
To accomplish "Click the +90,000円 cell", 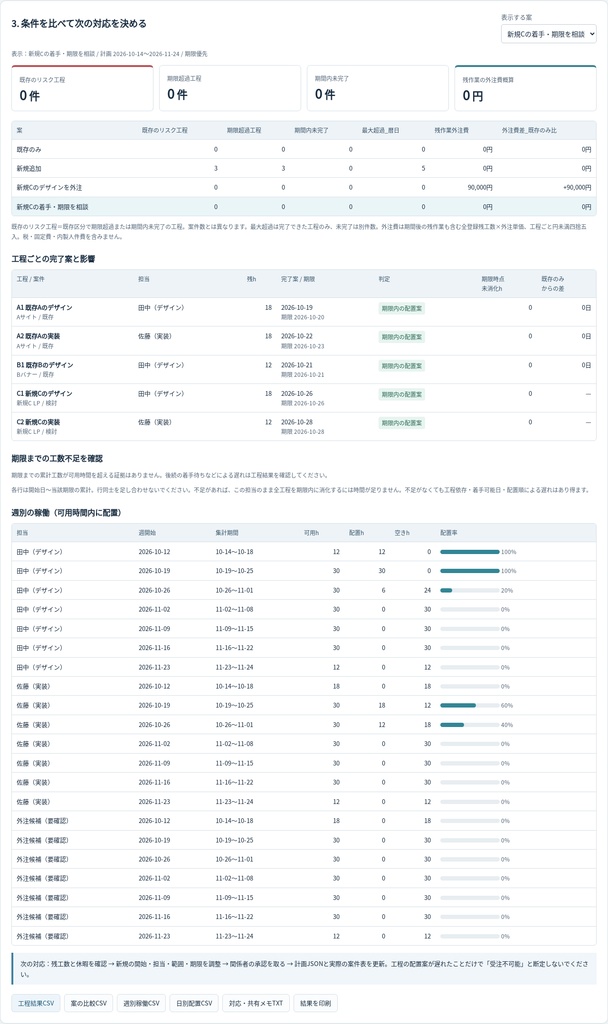I will click(x=577, y=187).
